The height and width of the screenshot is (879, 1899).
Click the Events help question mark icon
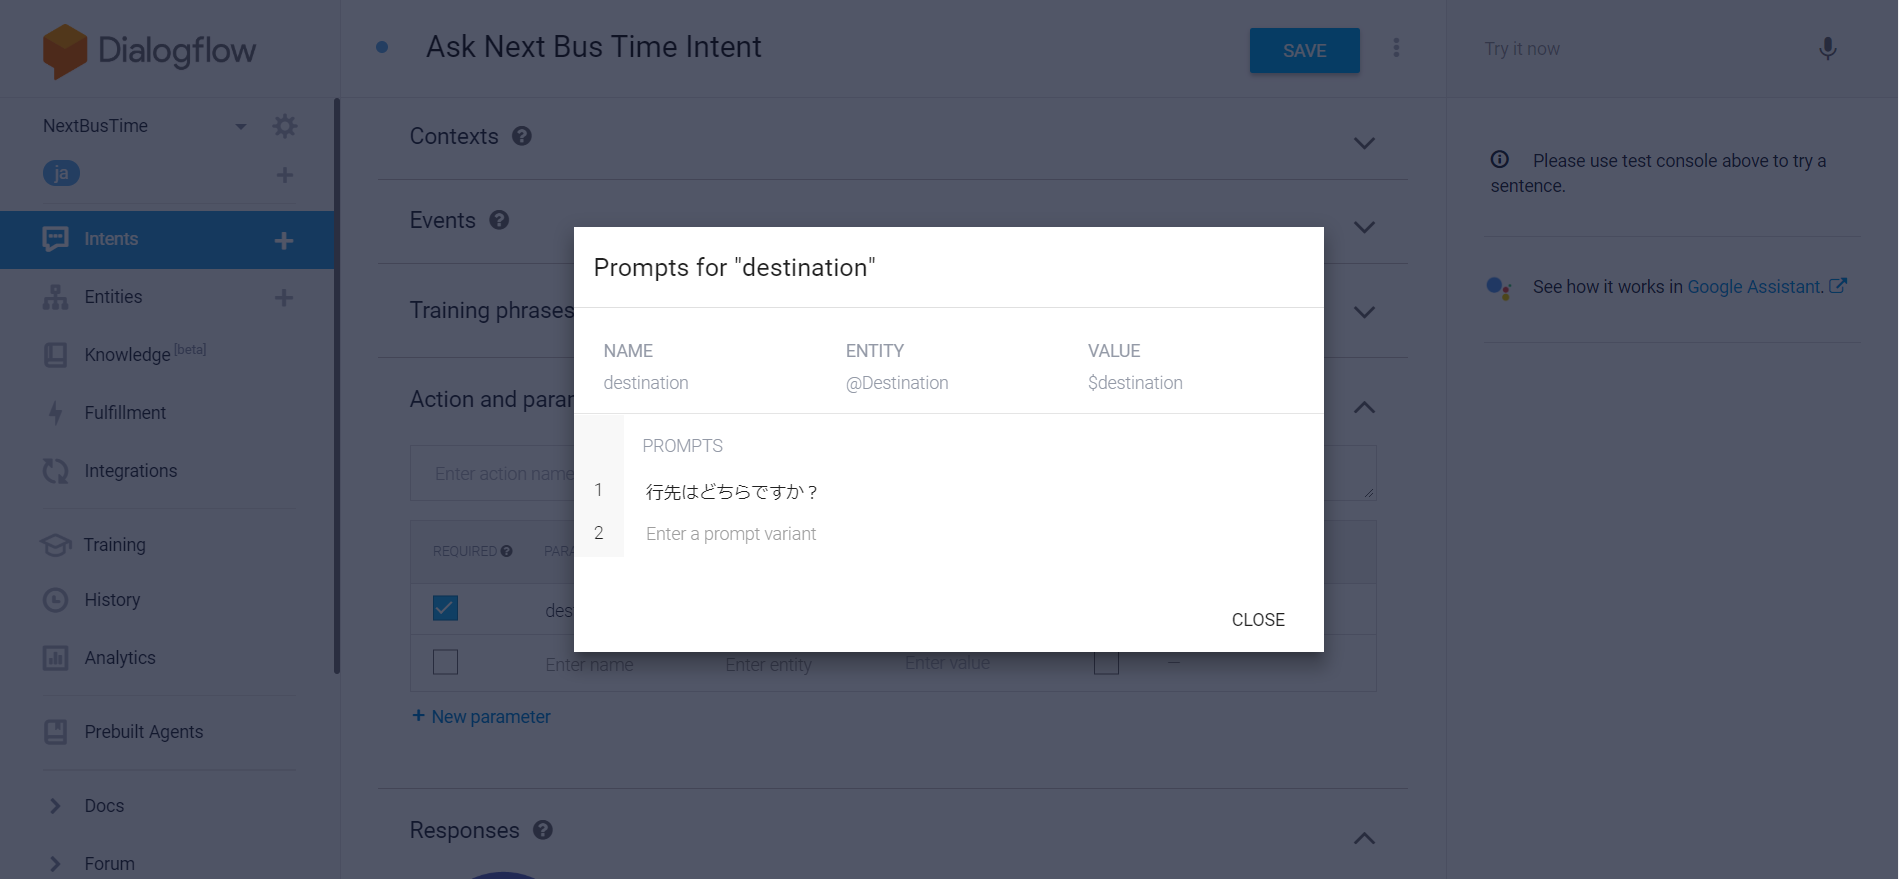pos(499,220)
